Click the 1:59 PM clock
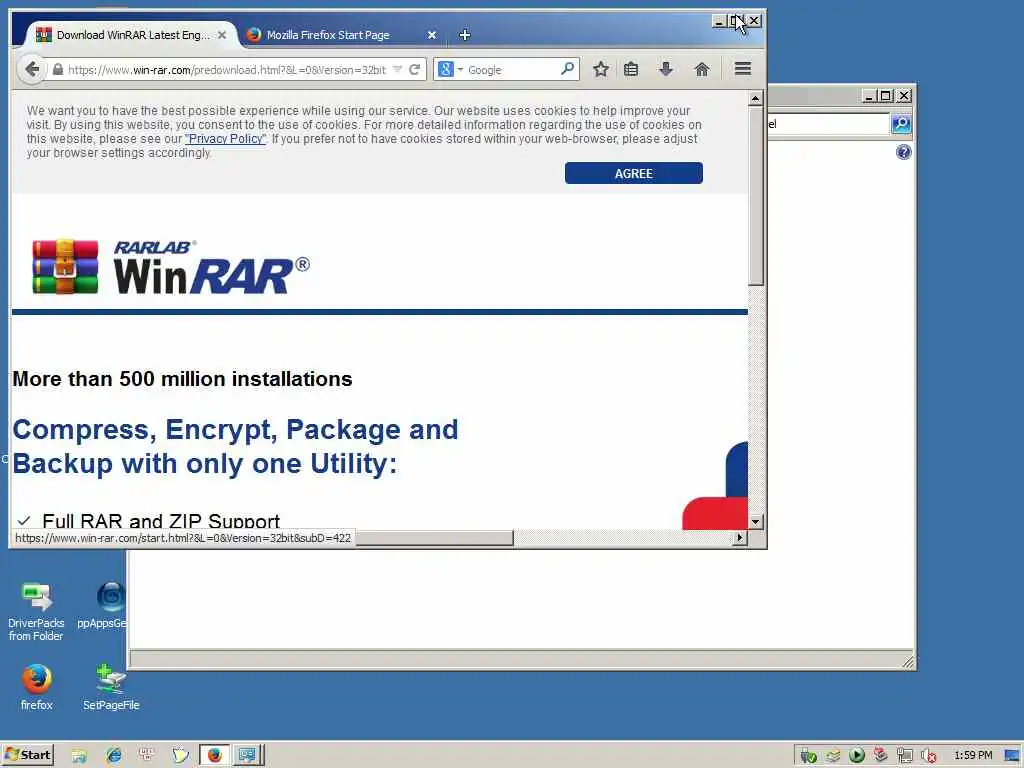 pos(973,756)
